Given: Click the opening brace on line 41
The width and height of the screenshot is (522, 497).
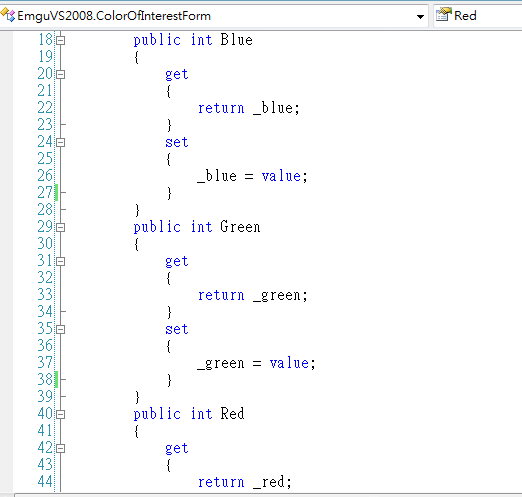Looking at the screenshot, I should (136, 431).
